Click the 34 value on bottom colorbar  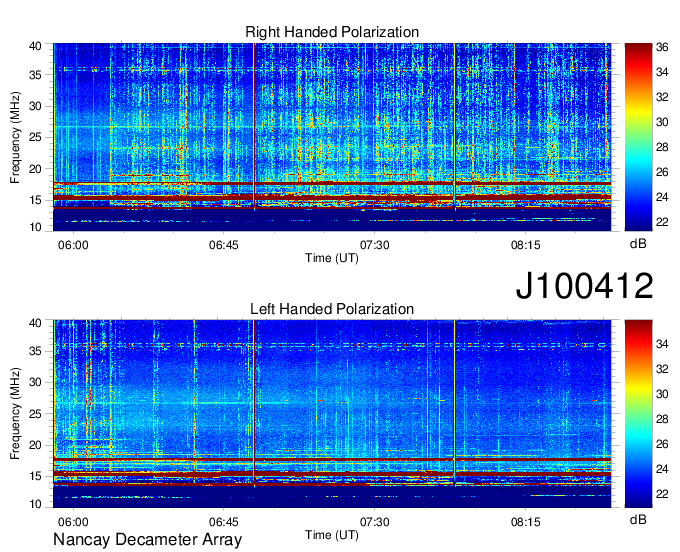[x=662, y=344]
